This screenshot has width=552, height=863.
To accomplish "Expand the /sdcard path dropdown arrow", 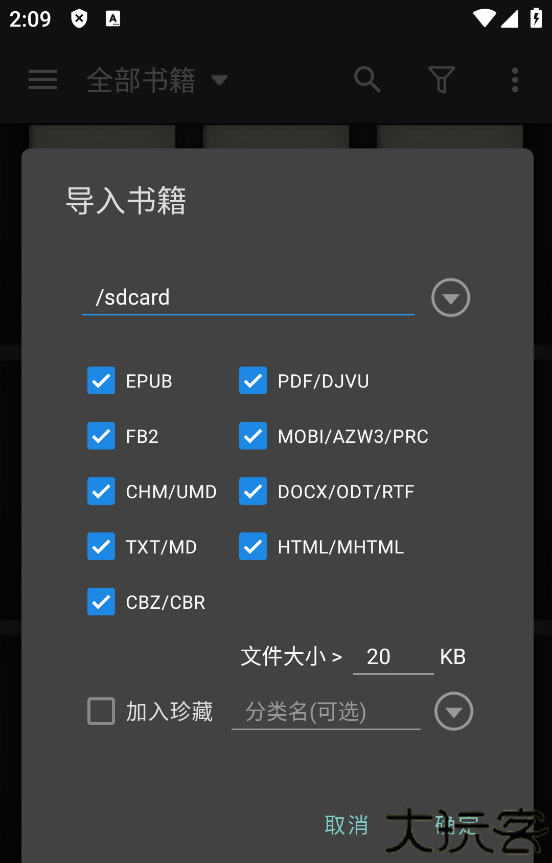I will coord(451,298).
